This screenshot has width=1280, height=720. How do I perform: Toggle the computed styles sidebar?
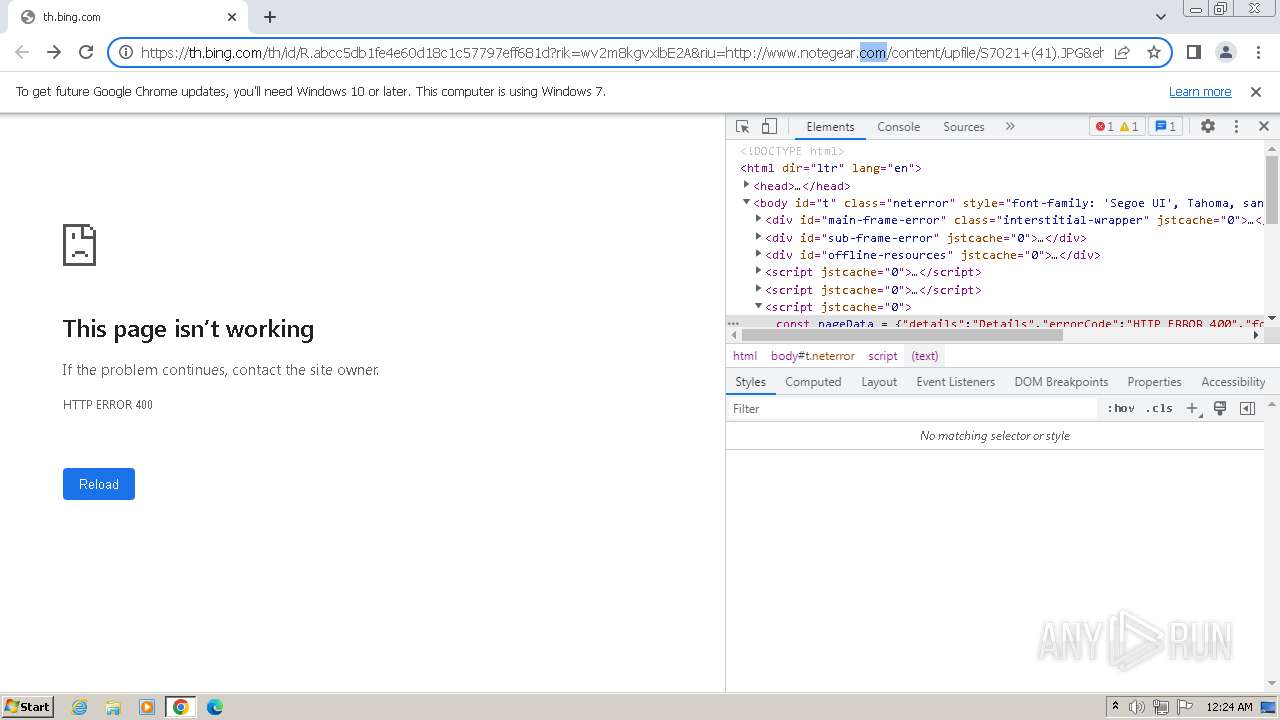click(1247, 409)
